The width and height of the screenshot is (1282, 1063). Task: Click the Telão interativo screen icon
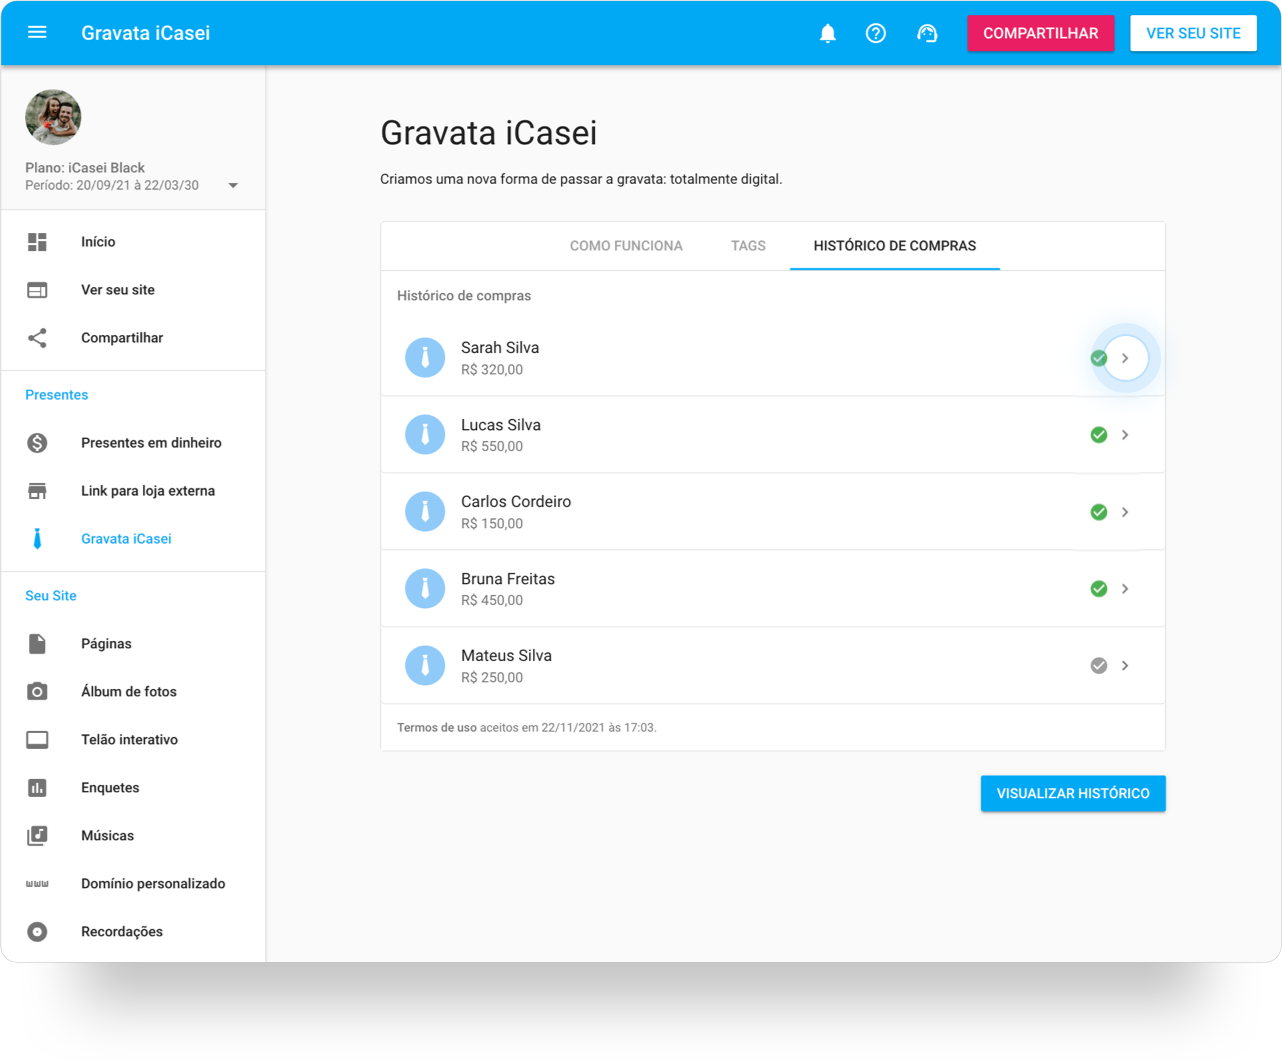point(37,740)
